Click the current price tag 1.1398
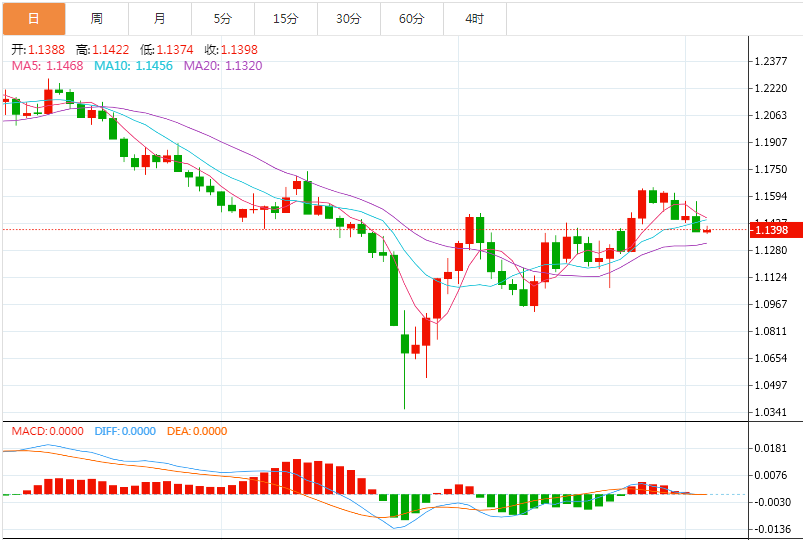 pos(773,230)
